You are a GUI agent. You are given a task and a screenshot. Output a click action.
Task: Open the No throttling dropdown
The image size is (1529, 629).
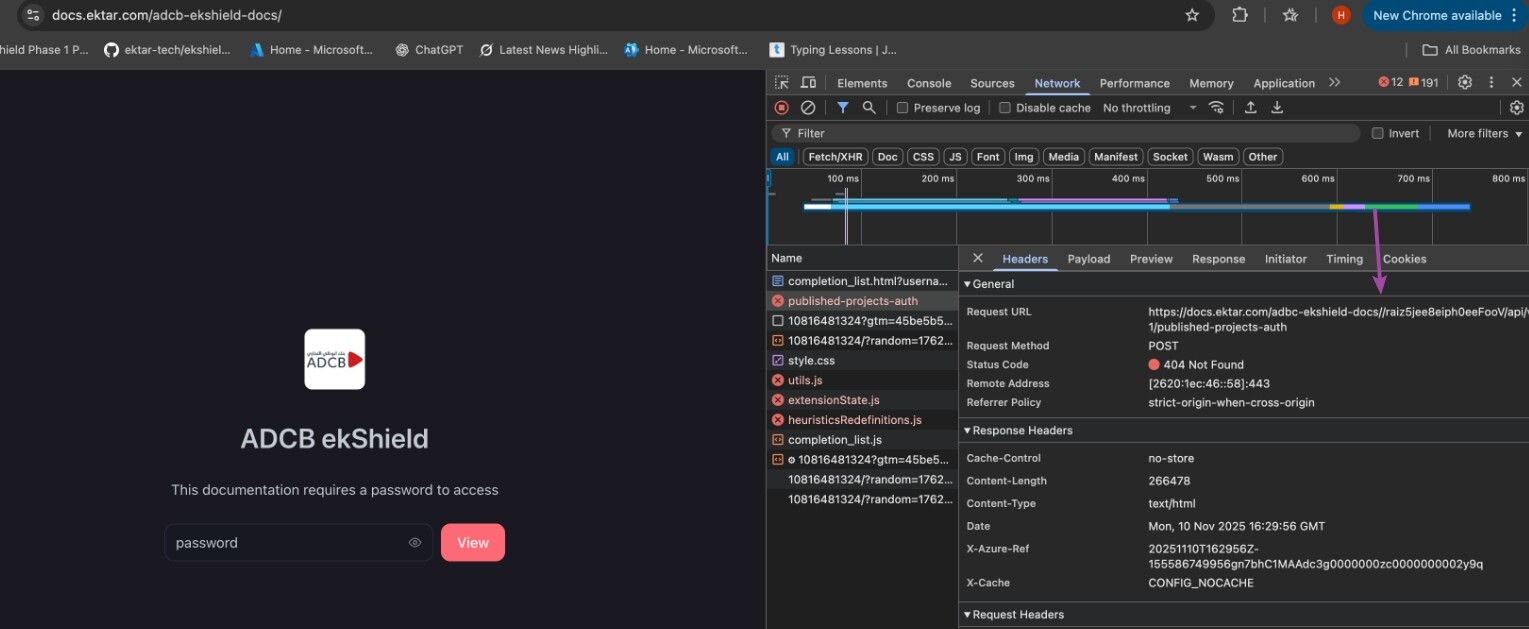pyautogui.click(x=1149, y=108)
